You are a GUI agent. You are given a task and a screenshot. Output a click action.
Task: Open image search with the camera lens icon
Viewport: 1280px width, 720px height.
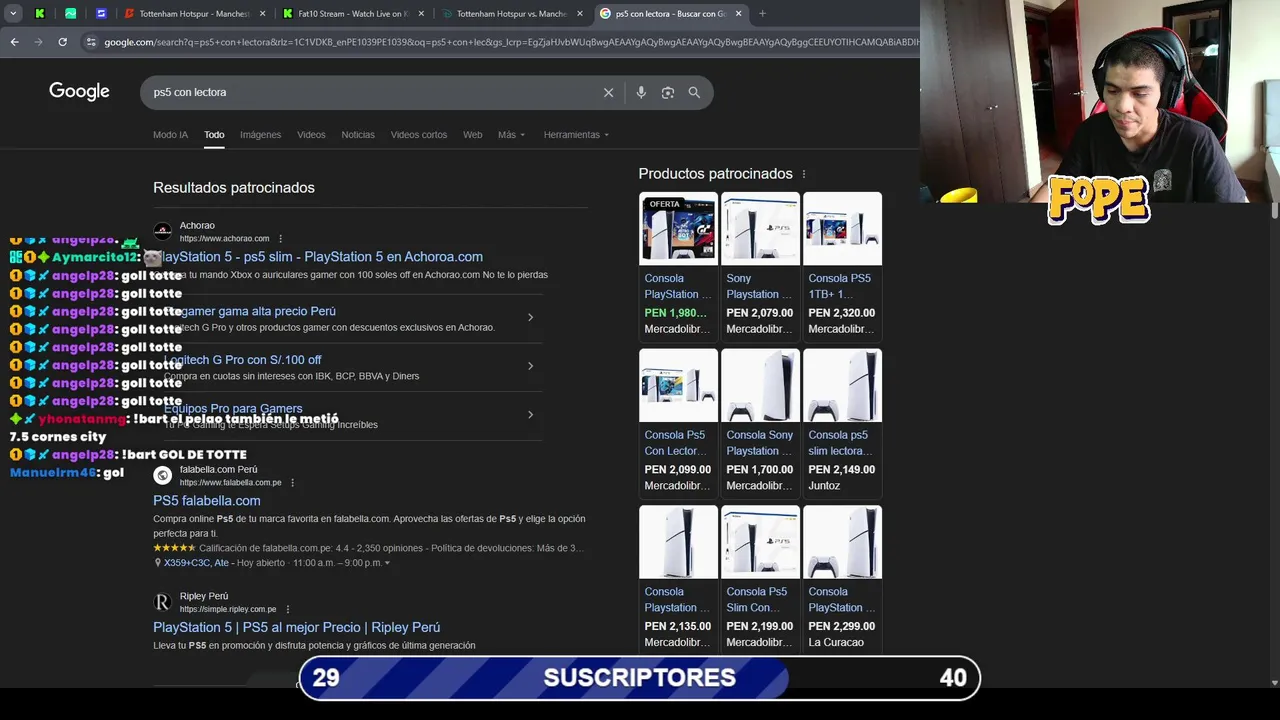(667, 92)
